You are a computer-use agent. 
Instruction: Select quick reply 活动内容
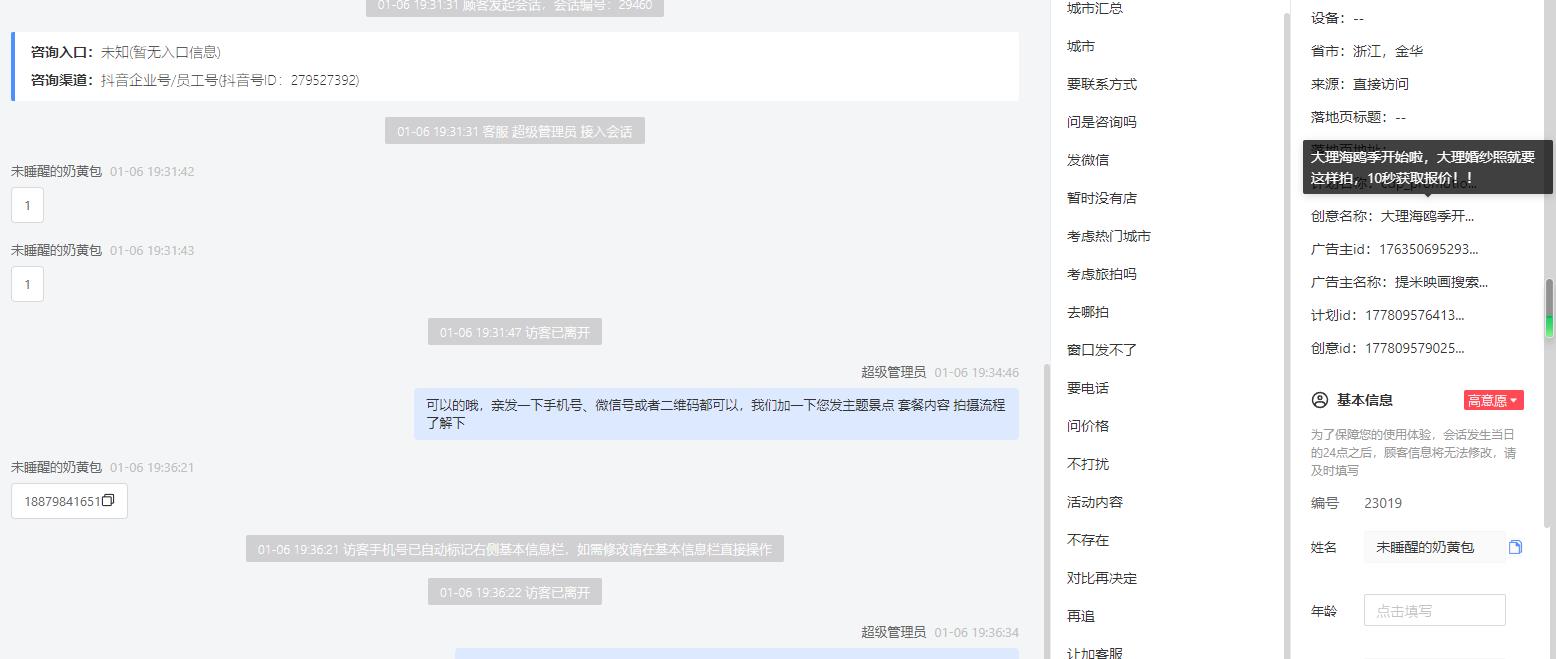point(1094,502)
